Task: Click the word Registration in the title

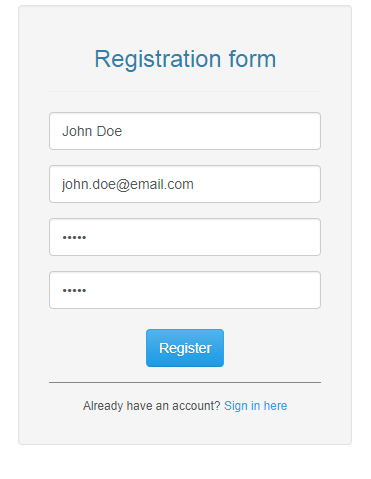Action: [157, 60]
